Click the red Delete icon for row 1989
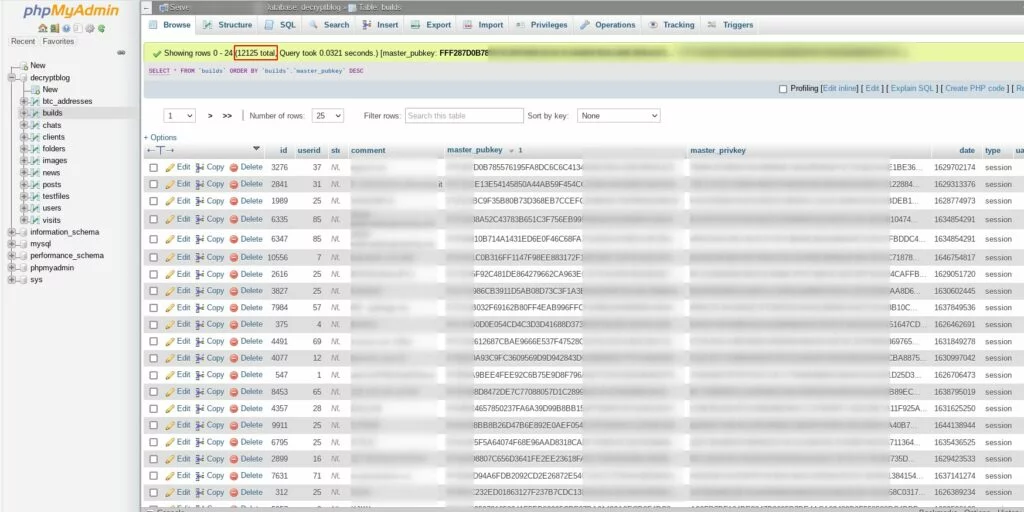Image resolution: width=1024 pixels, height=512 pixels. [x=234, y=201]
